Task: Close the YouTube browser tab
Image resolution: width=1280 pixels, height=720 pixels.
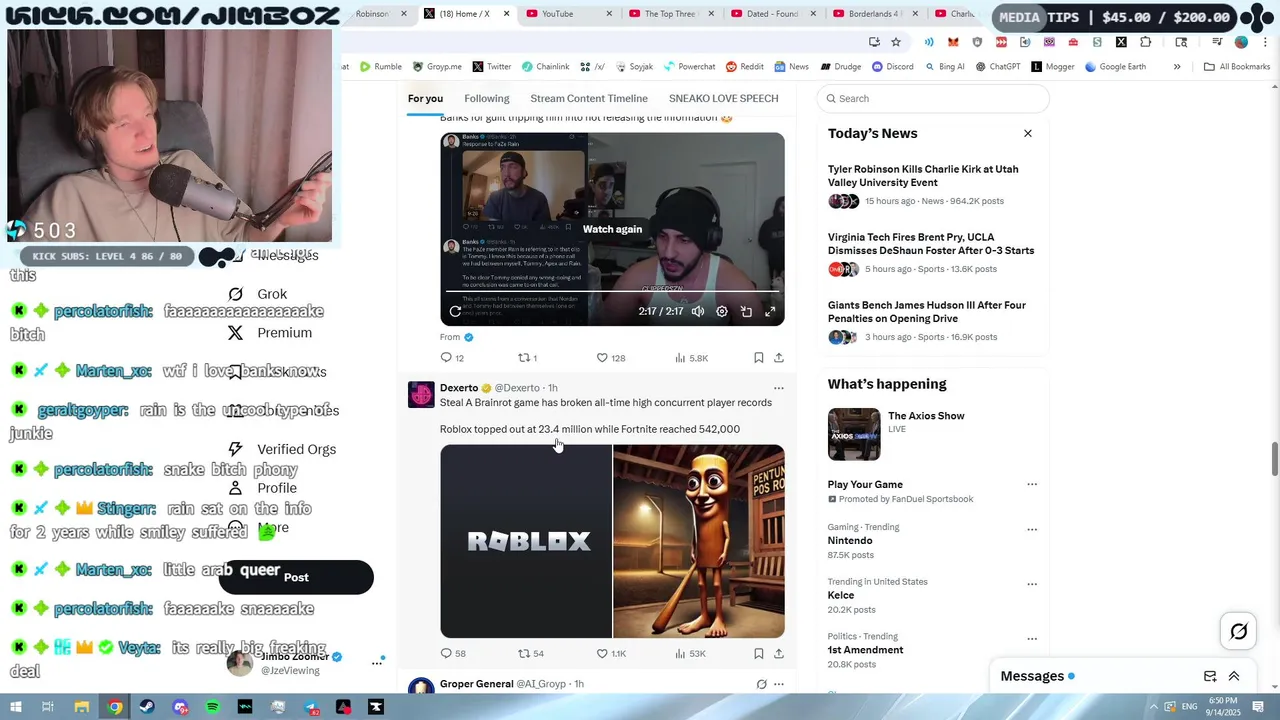Action: coord(609,14)
